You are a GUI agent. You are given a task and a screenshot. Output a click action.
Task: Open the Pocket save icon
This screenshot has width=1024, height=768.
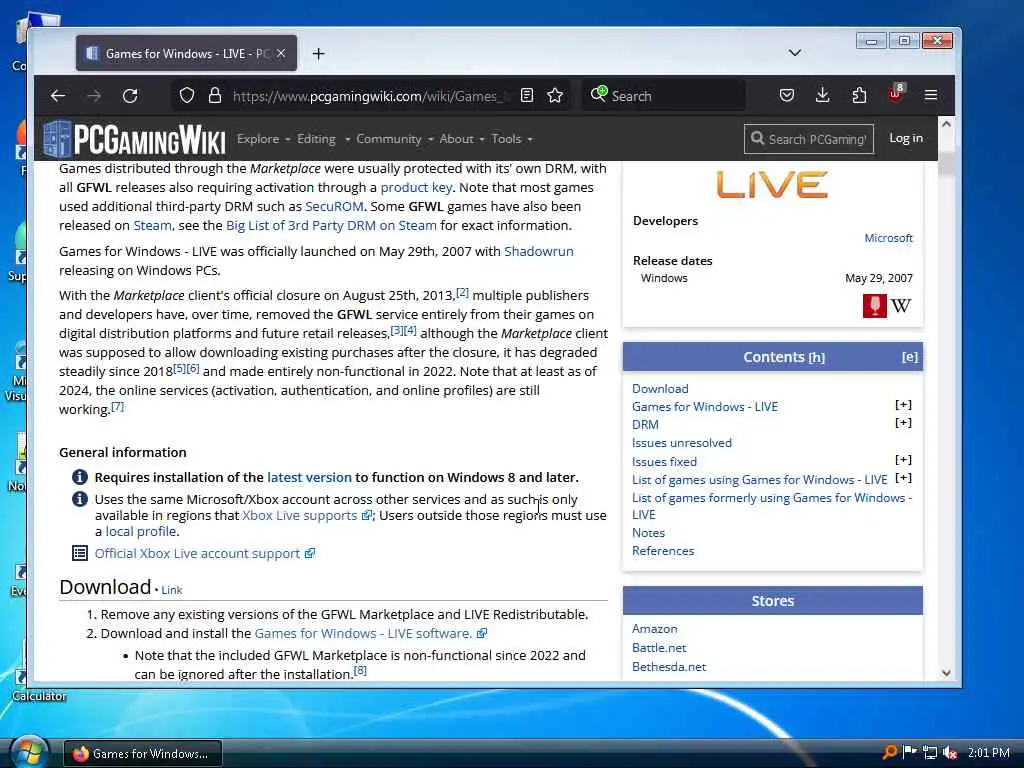(787, 95)
